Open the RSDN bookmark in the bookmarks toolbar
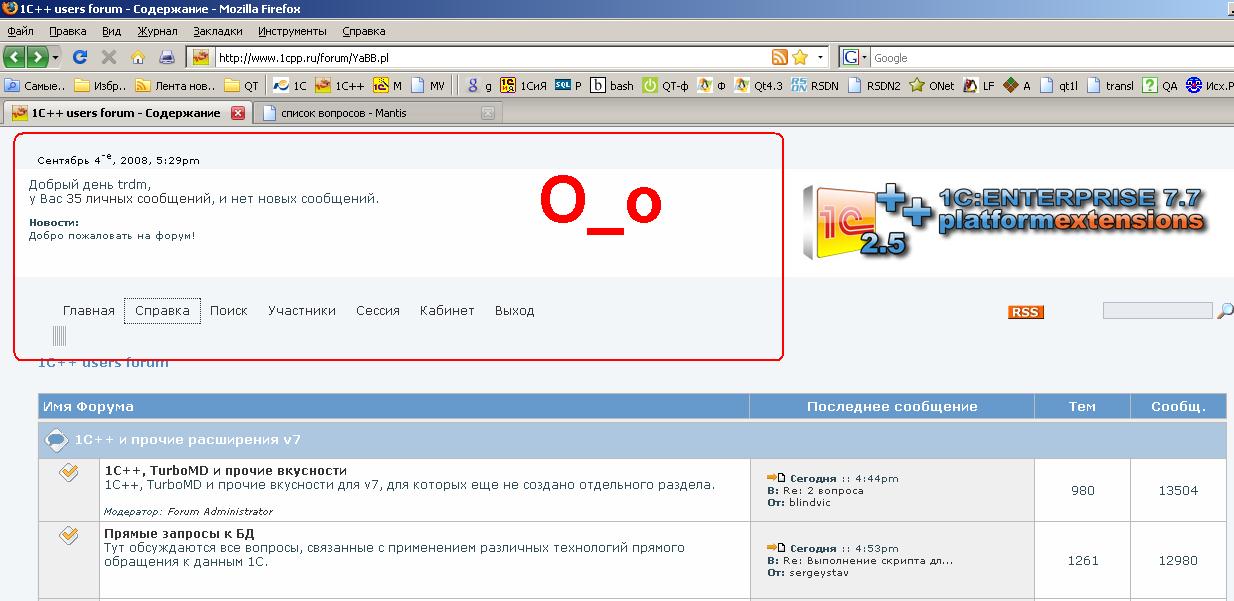Image resolution: width=1234 pixels, height=601 pixels. point(815,86)
